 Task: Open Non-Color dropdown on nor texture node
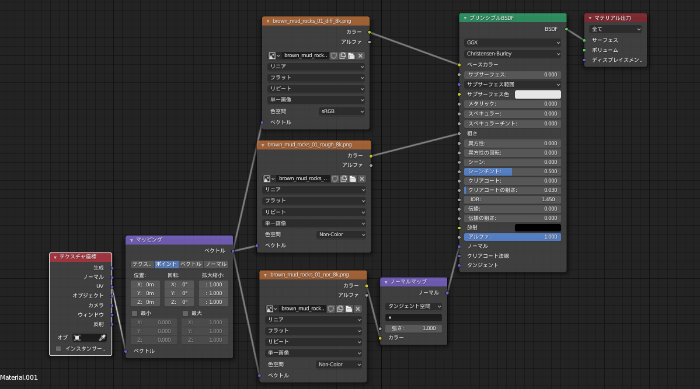[339, 364]
